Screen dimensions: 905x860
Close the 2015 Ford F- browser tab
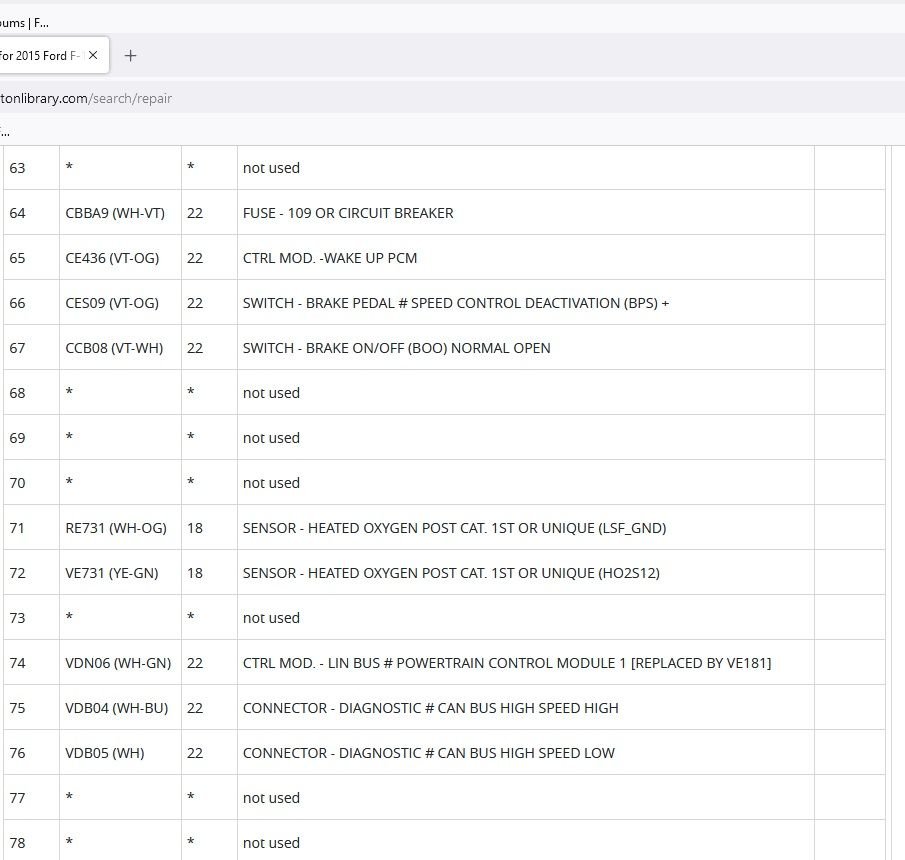(93, 55)
